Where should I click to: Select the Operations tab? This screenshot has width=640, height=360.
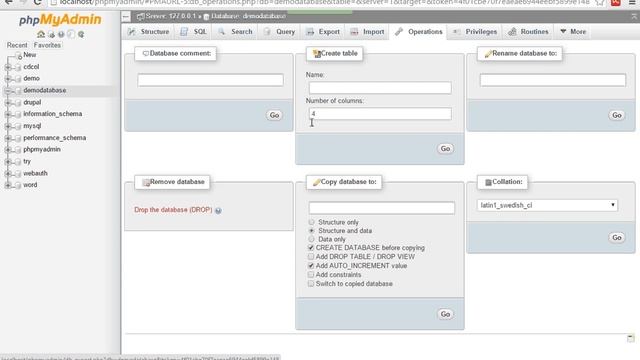point(419,32)
